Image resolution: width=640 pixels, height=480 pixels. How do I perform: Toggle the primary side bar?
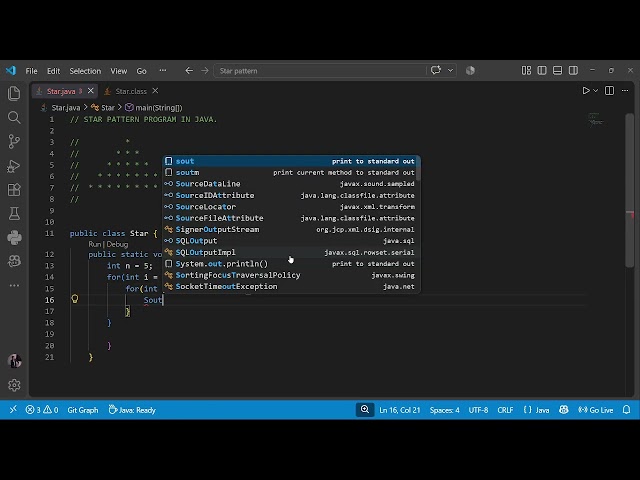pyautogui.click(x=542, y=71)
